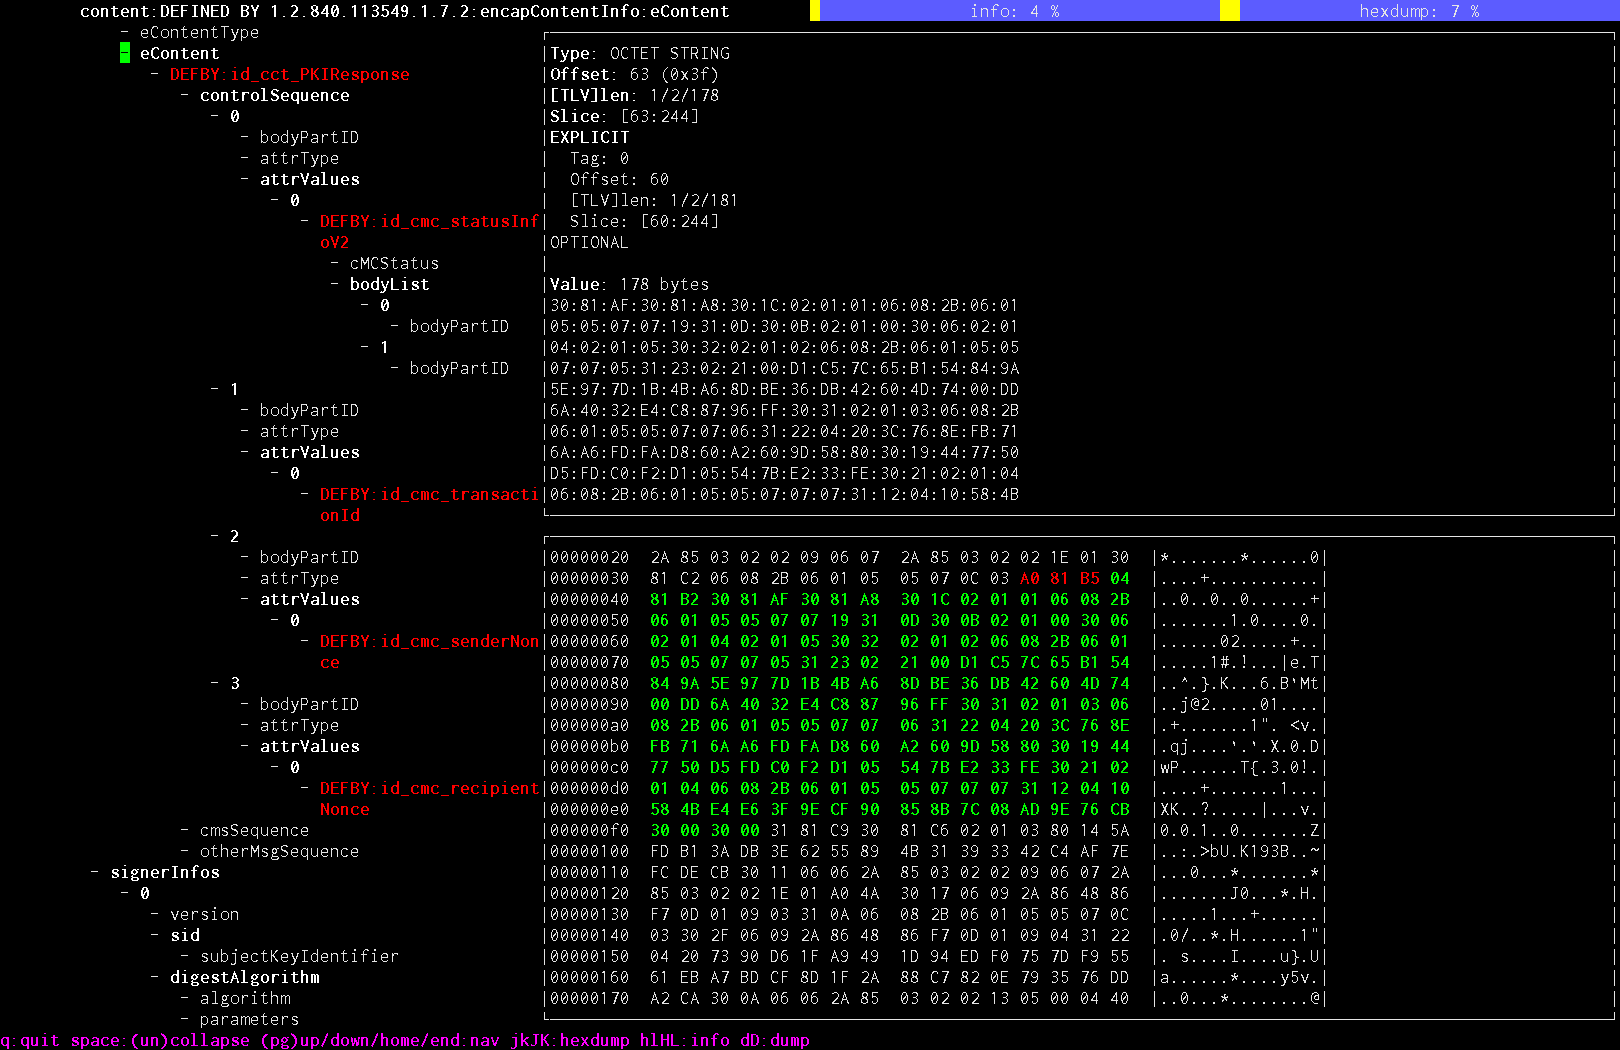Select DEFBY:id_cmc_recipientNonce entry
The image size is (1620, 1050).
pyautogui.click(x=429, y=798)
